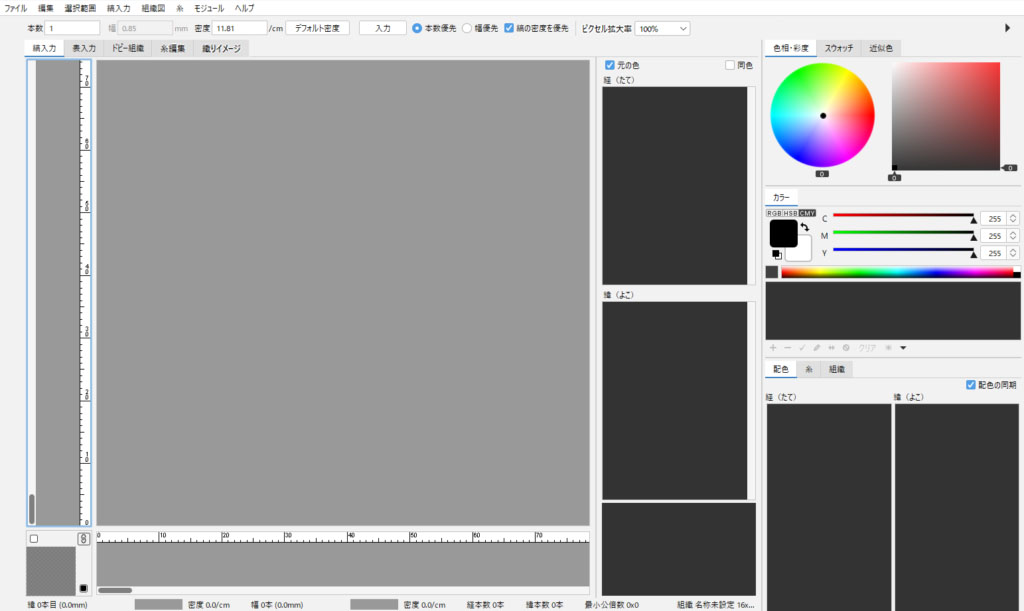Image resolution: width=1024 pixels, height=611 pixels.
Task: Click the デフォルト密度 button
Action: [x=317, y=28]
